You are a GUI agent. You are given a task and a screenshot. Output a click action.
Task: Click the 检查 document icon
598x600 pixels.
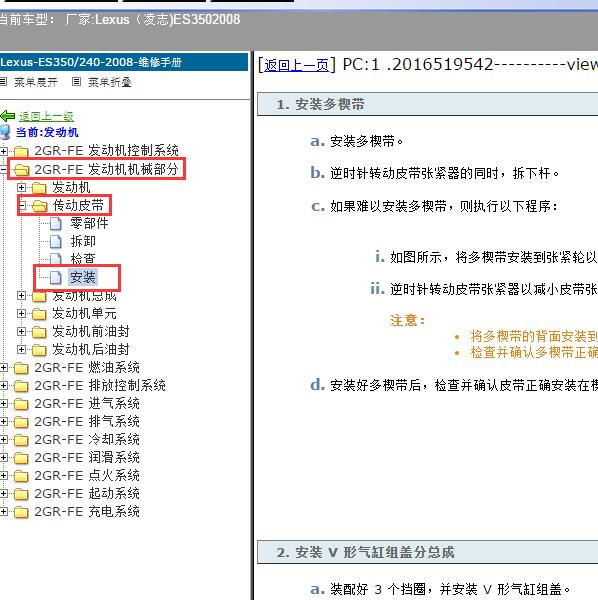pyautogui.click(x=56, y=259)
